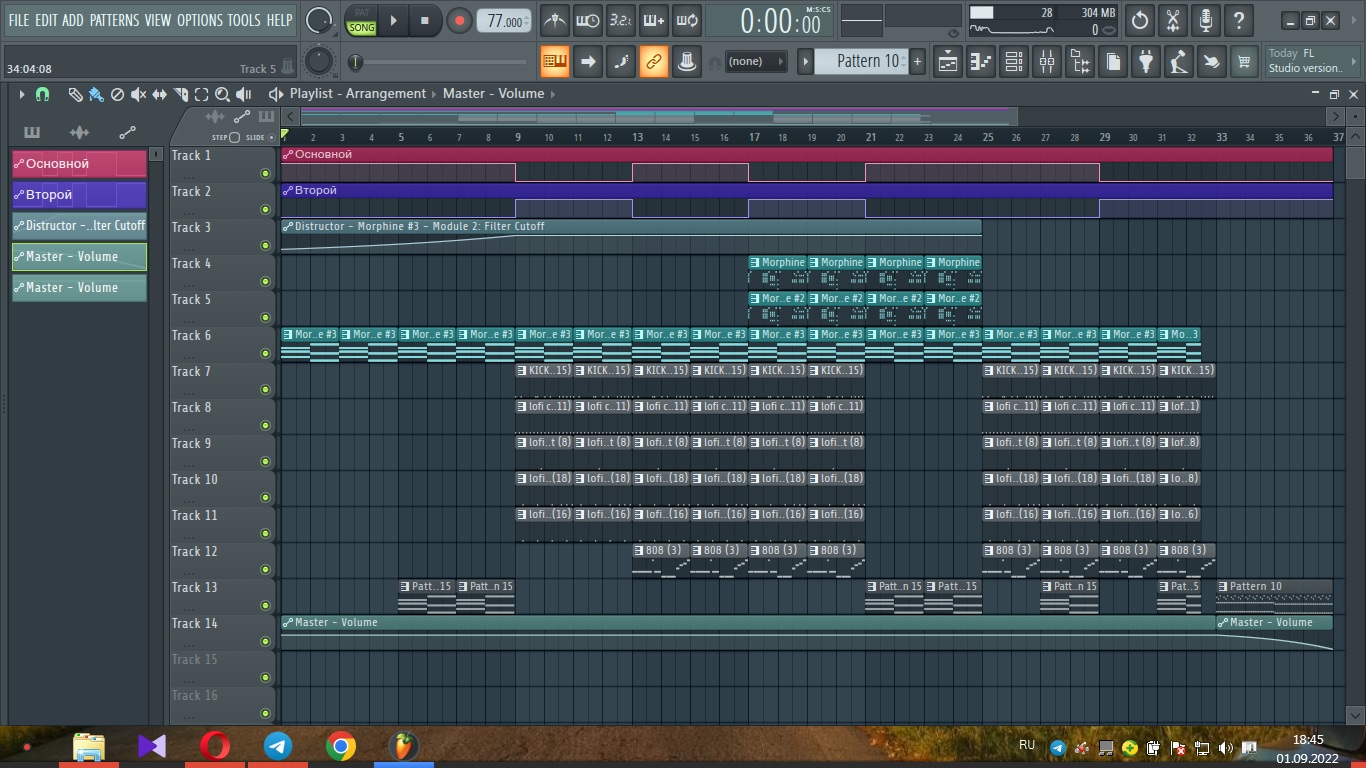The height and width of the screenshot is (768, 1366).
Task: Start playback with the play button
Action: tap(393, 20)
